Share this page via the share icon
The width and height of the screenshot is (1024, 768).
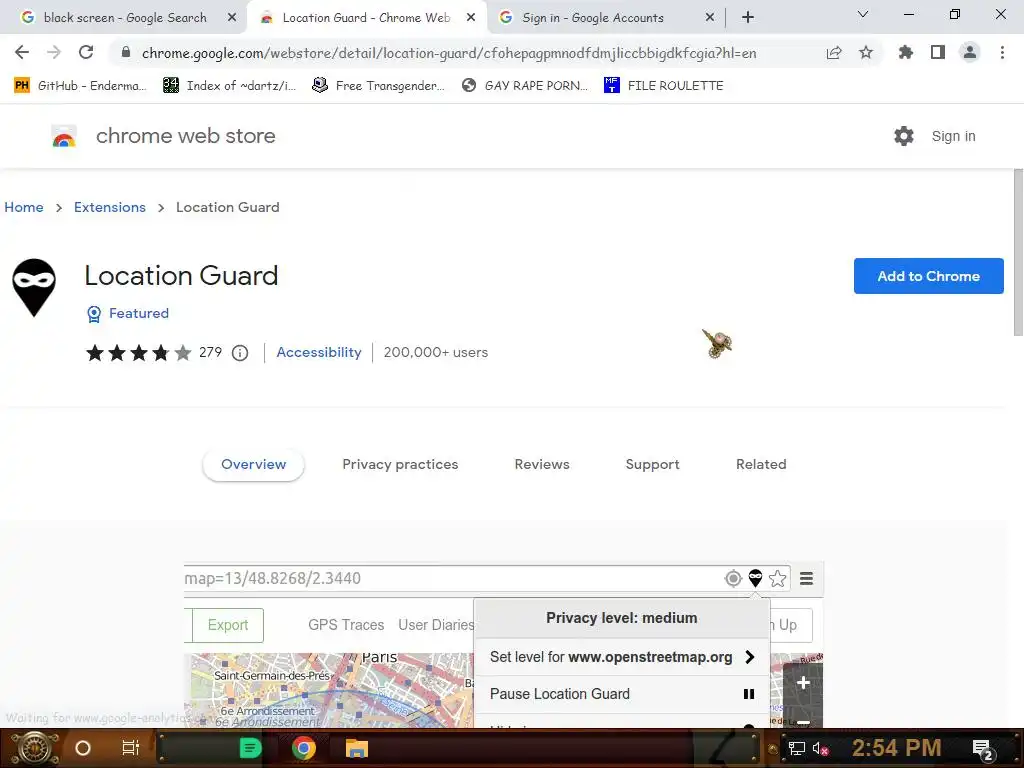click(x=834, y=53)
